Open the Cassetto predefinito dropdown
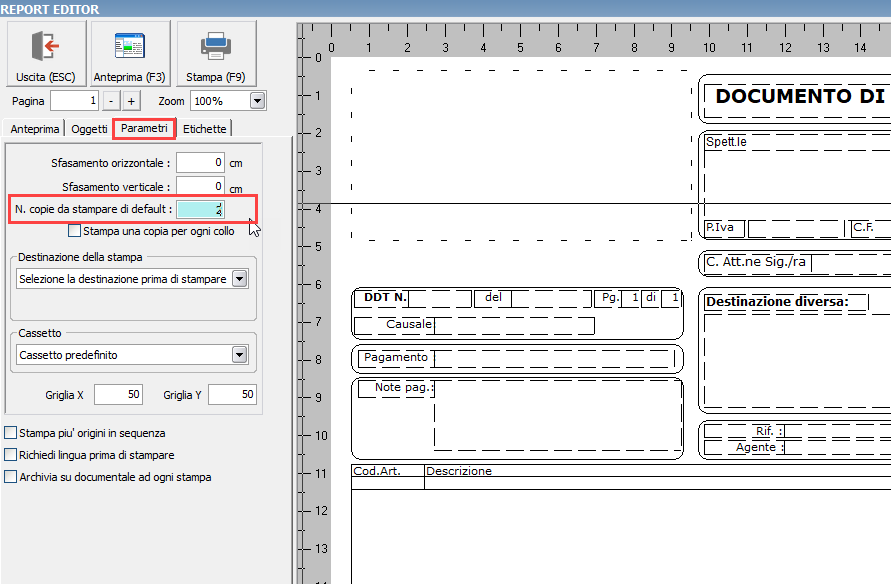The image size is (891, 584). (240, 354)
